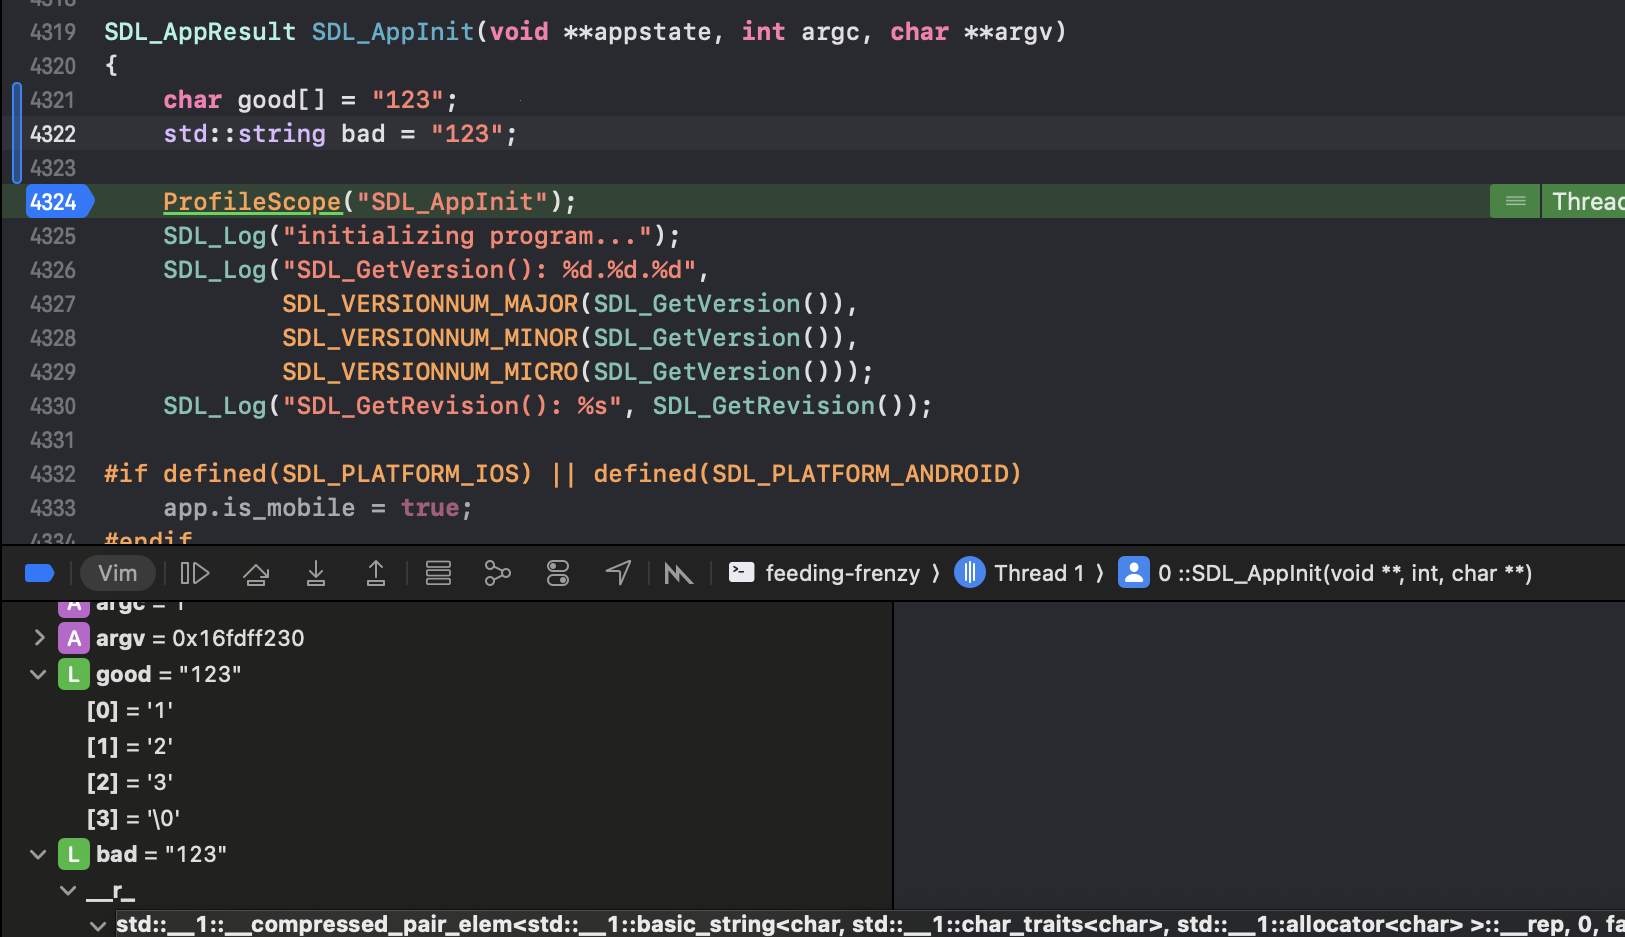
Task: Click the Continue program execution button
Action: [x=194, y=573]
